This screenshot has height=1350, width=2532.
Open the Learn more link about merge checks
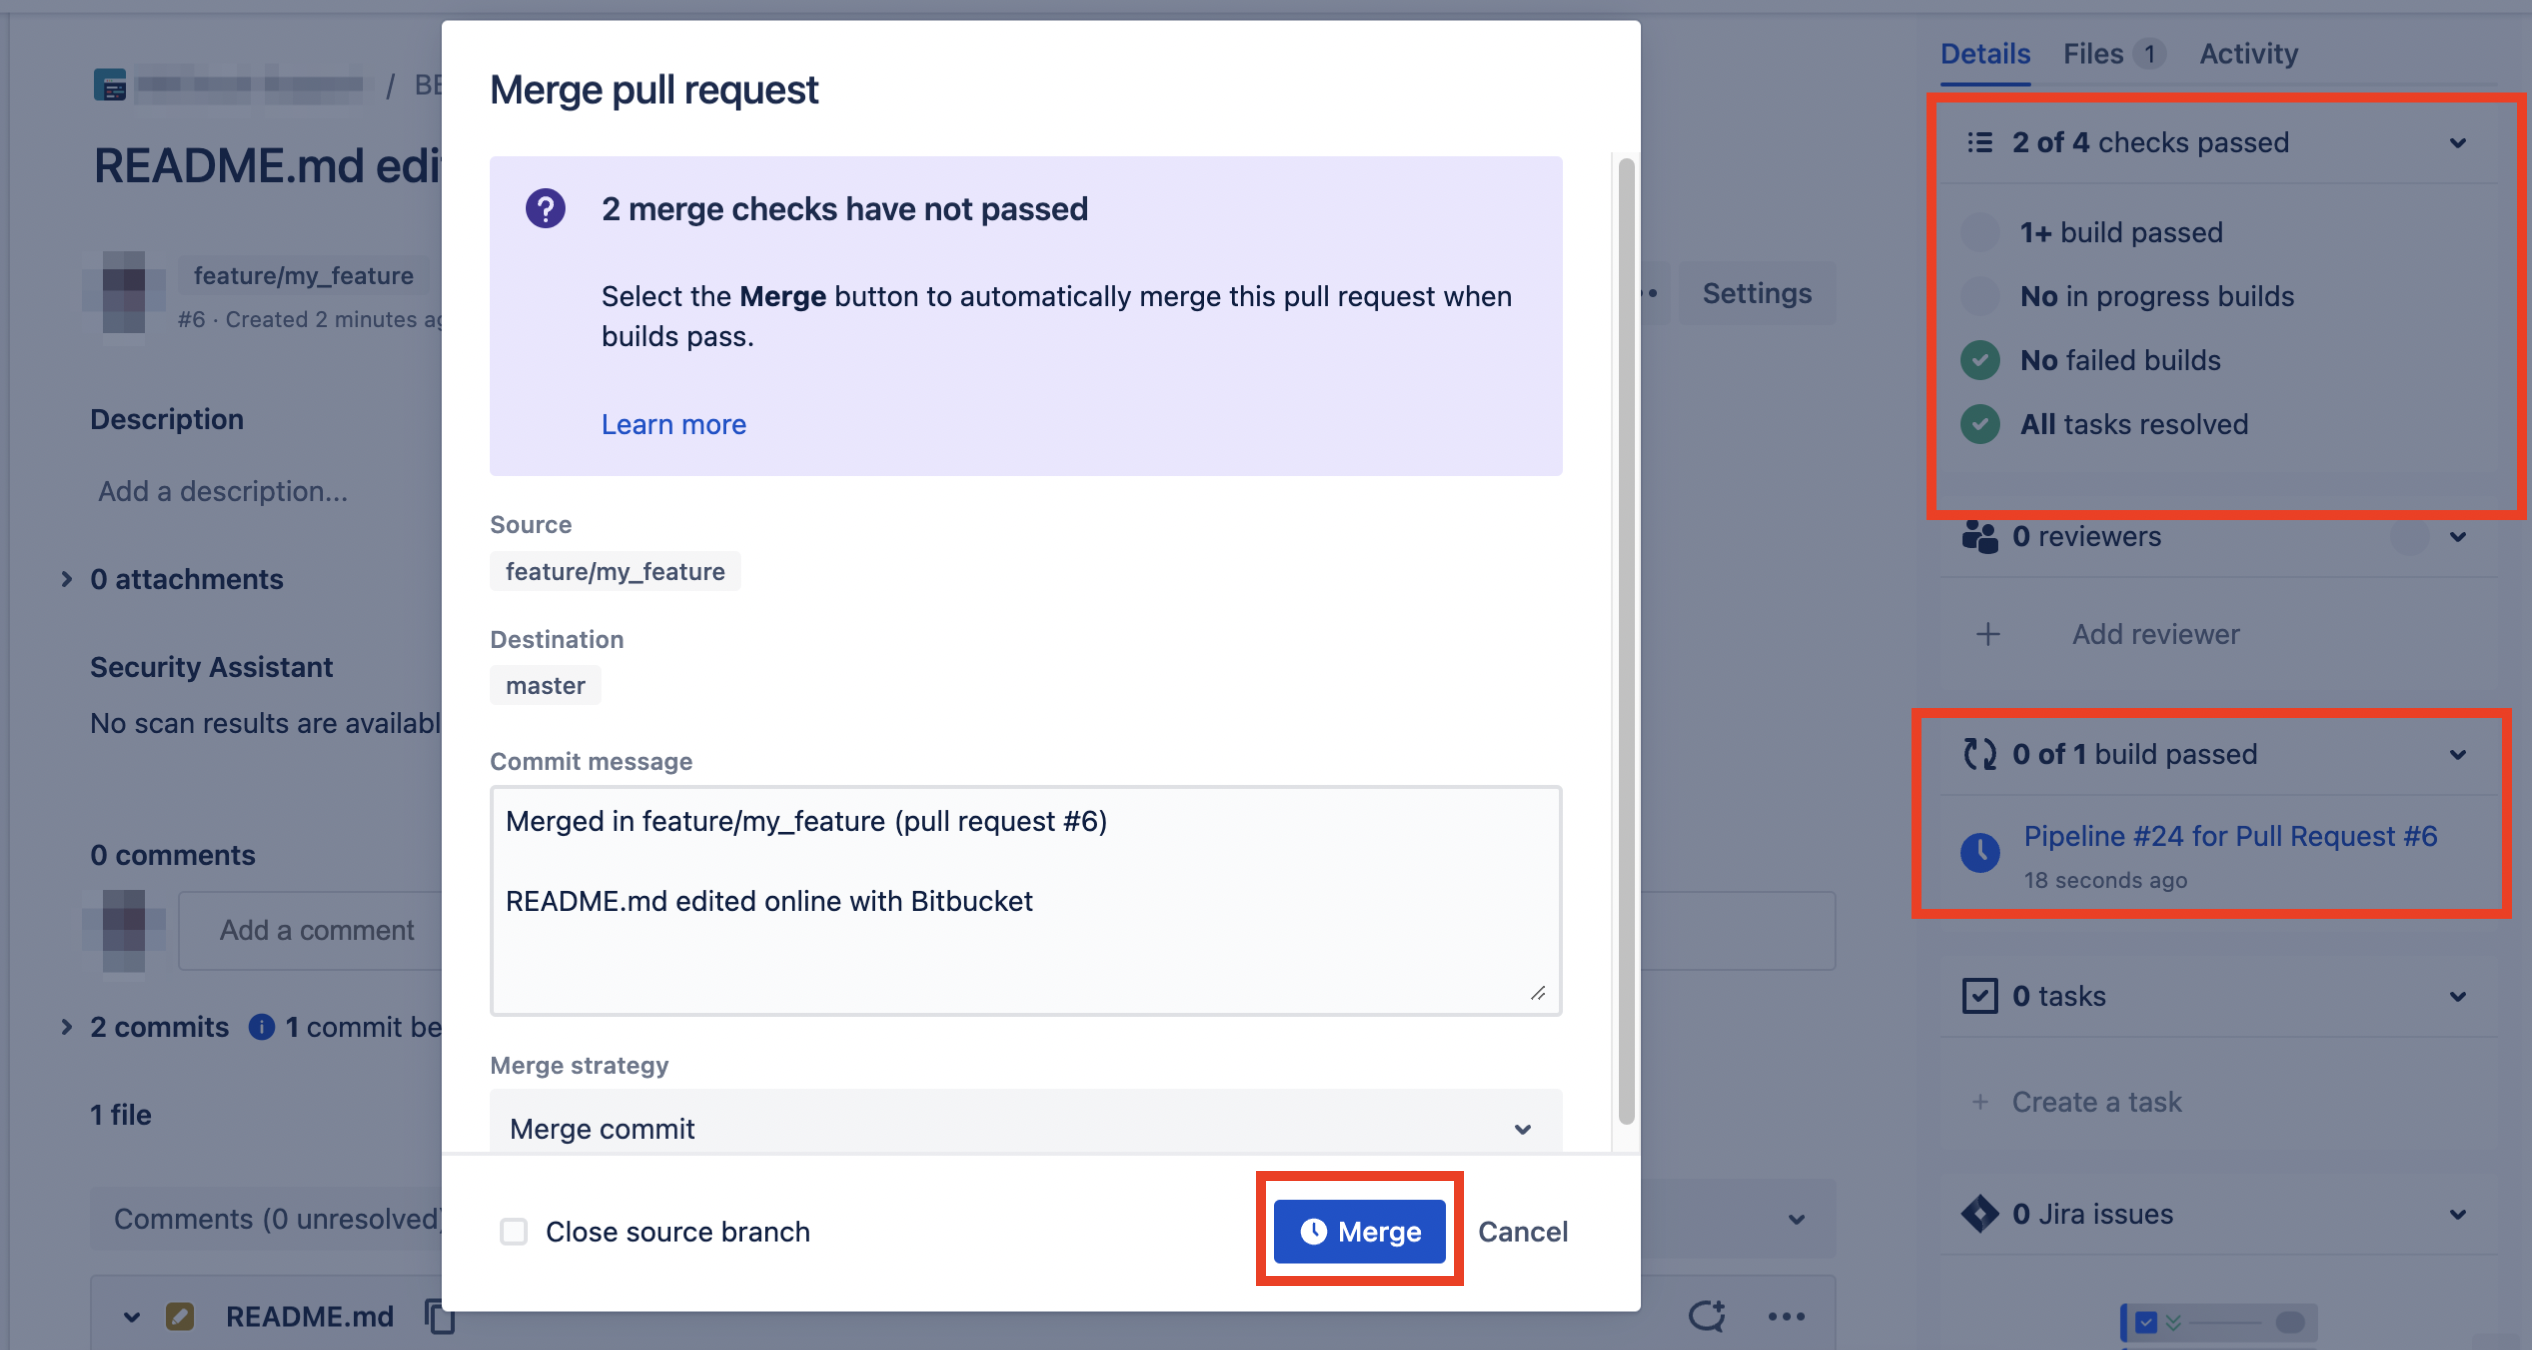click(x=673, y=424)
